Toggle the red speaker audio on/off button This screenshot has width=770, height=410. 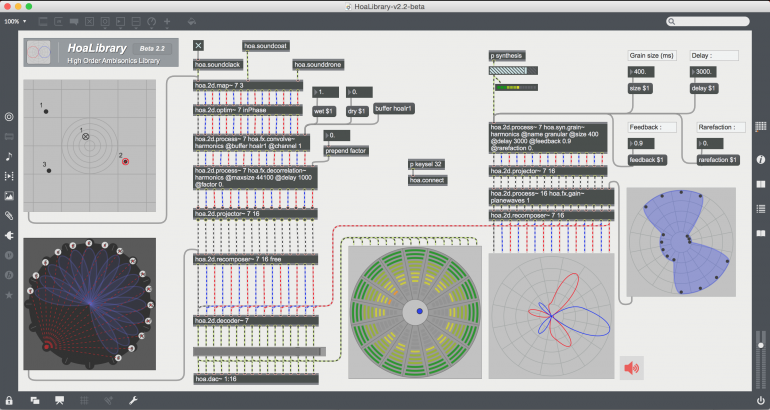[632, 367]
